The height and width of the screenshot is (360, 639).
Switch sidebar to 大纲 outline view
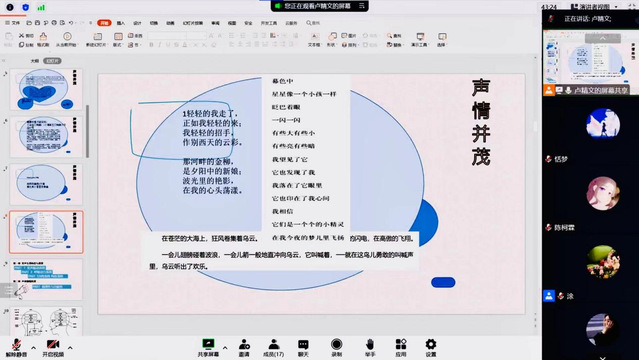point(35,61)
